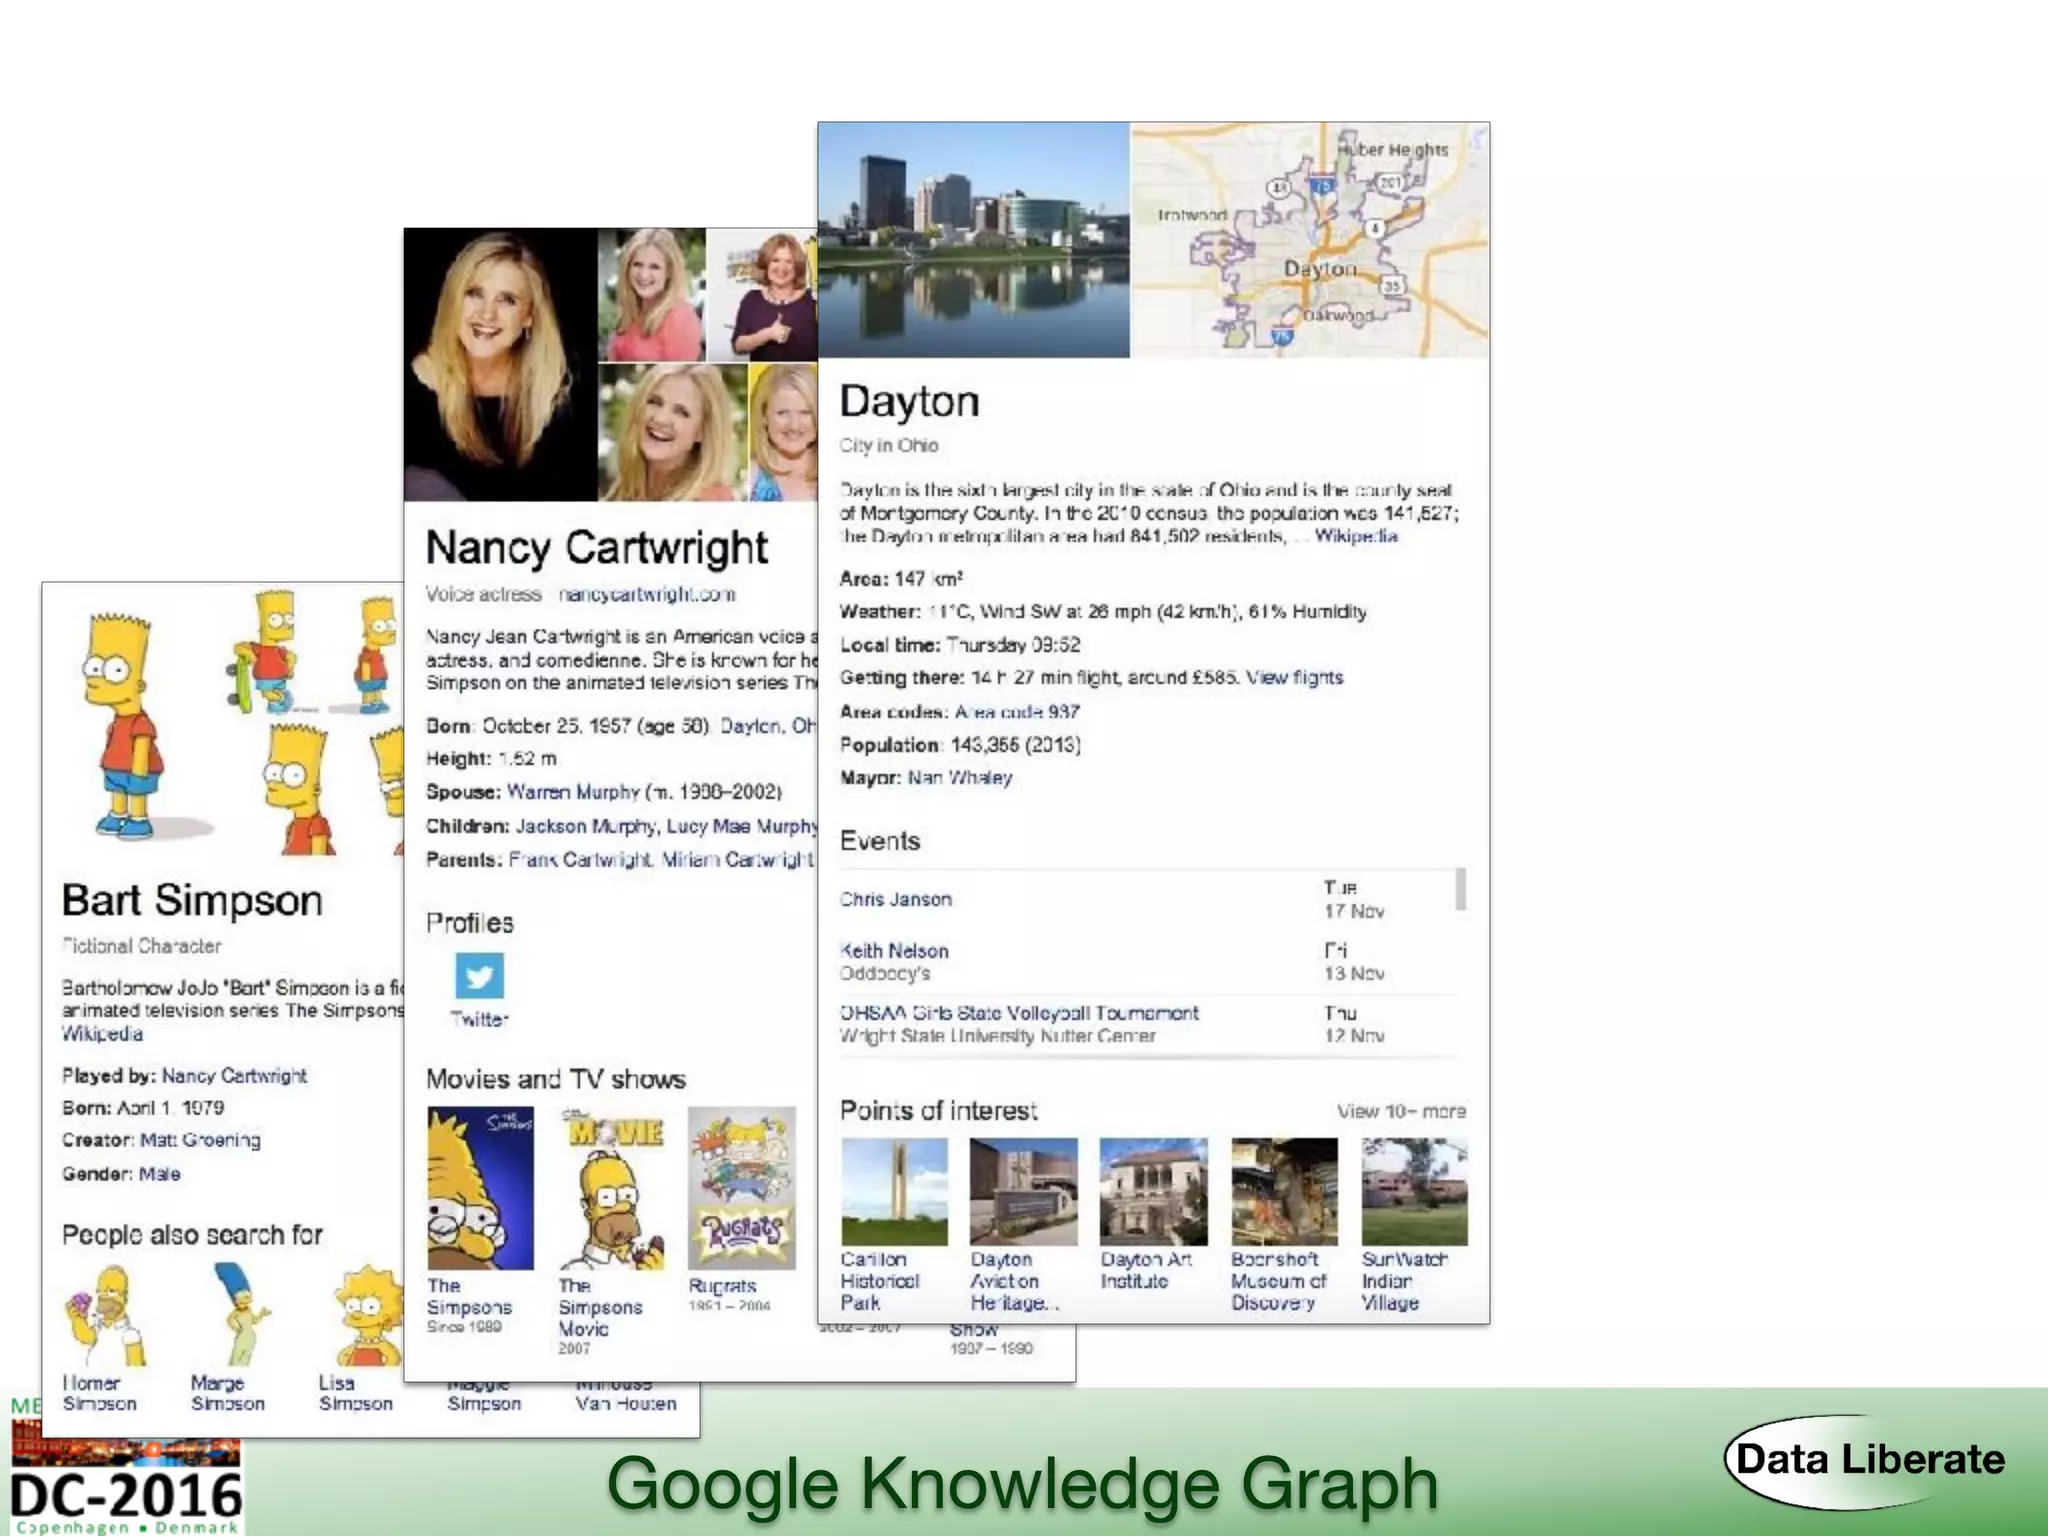Image resolution: width=2048 pixels, height=1536 pixels.
Task: Open nancycartwright.com website link
Action: [x=647, y=594]
